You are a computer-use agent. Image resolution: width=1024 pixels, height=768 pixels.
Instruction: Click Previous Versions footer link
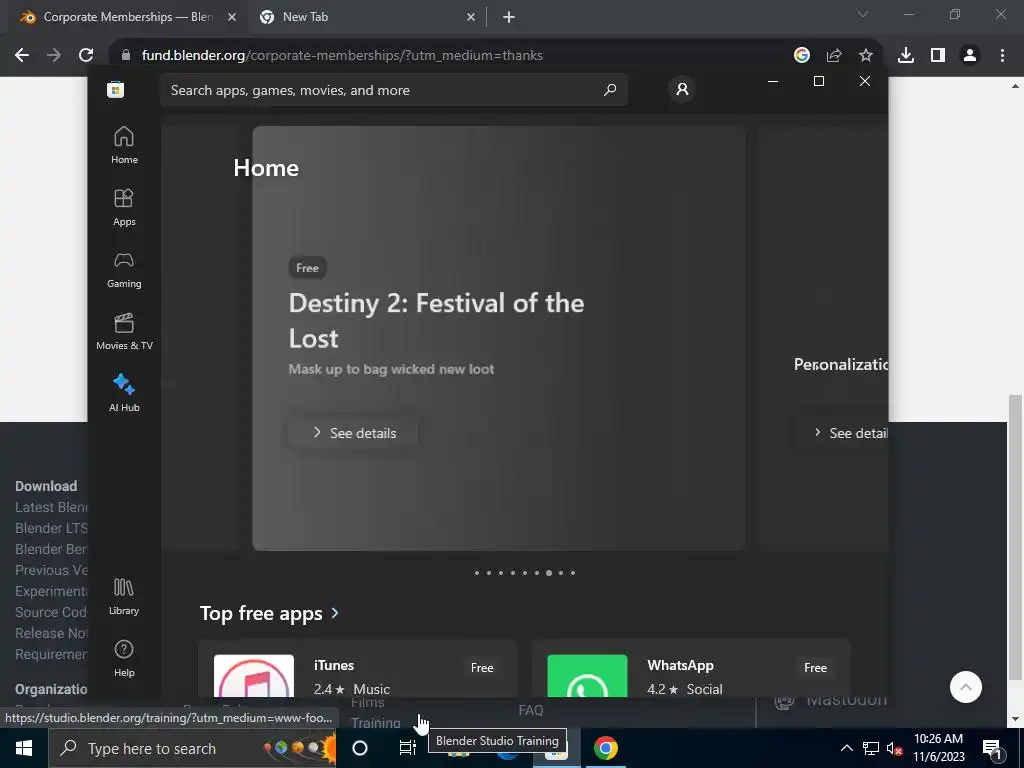click(x=51, y=570)
